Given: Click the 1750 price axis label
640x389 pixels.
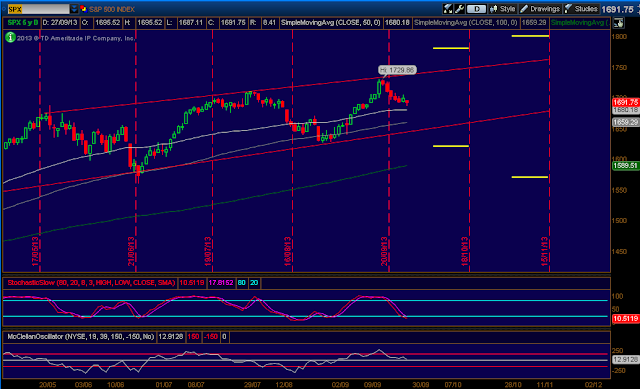Looking at the screenshot, I should tap(619, 68).
